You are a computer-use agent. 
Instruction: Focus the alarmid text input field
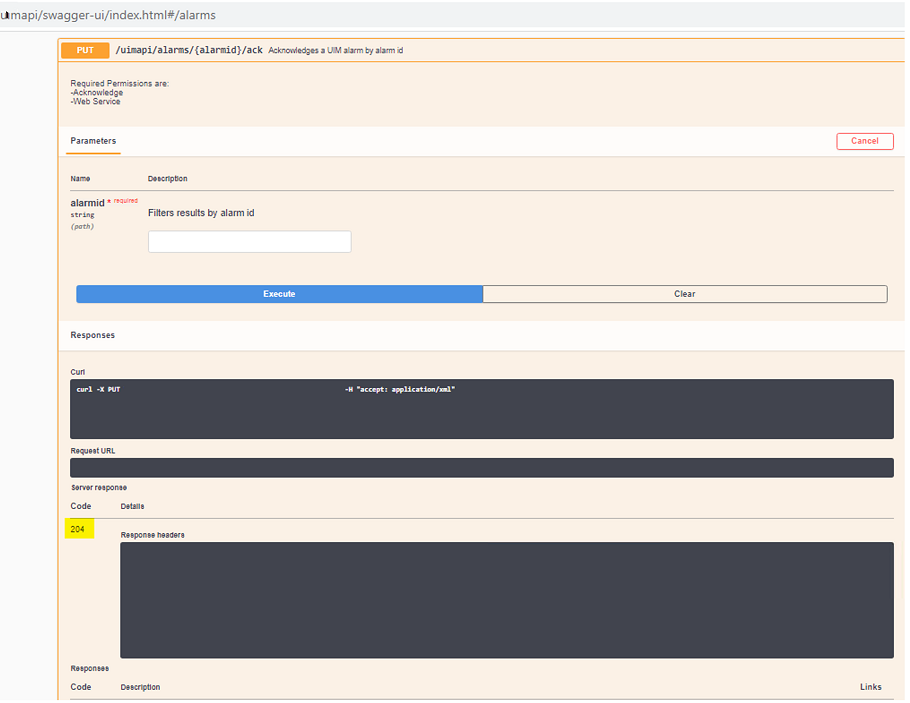tap(249, 242)
